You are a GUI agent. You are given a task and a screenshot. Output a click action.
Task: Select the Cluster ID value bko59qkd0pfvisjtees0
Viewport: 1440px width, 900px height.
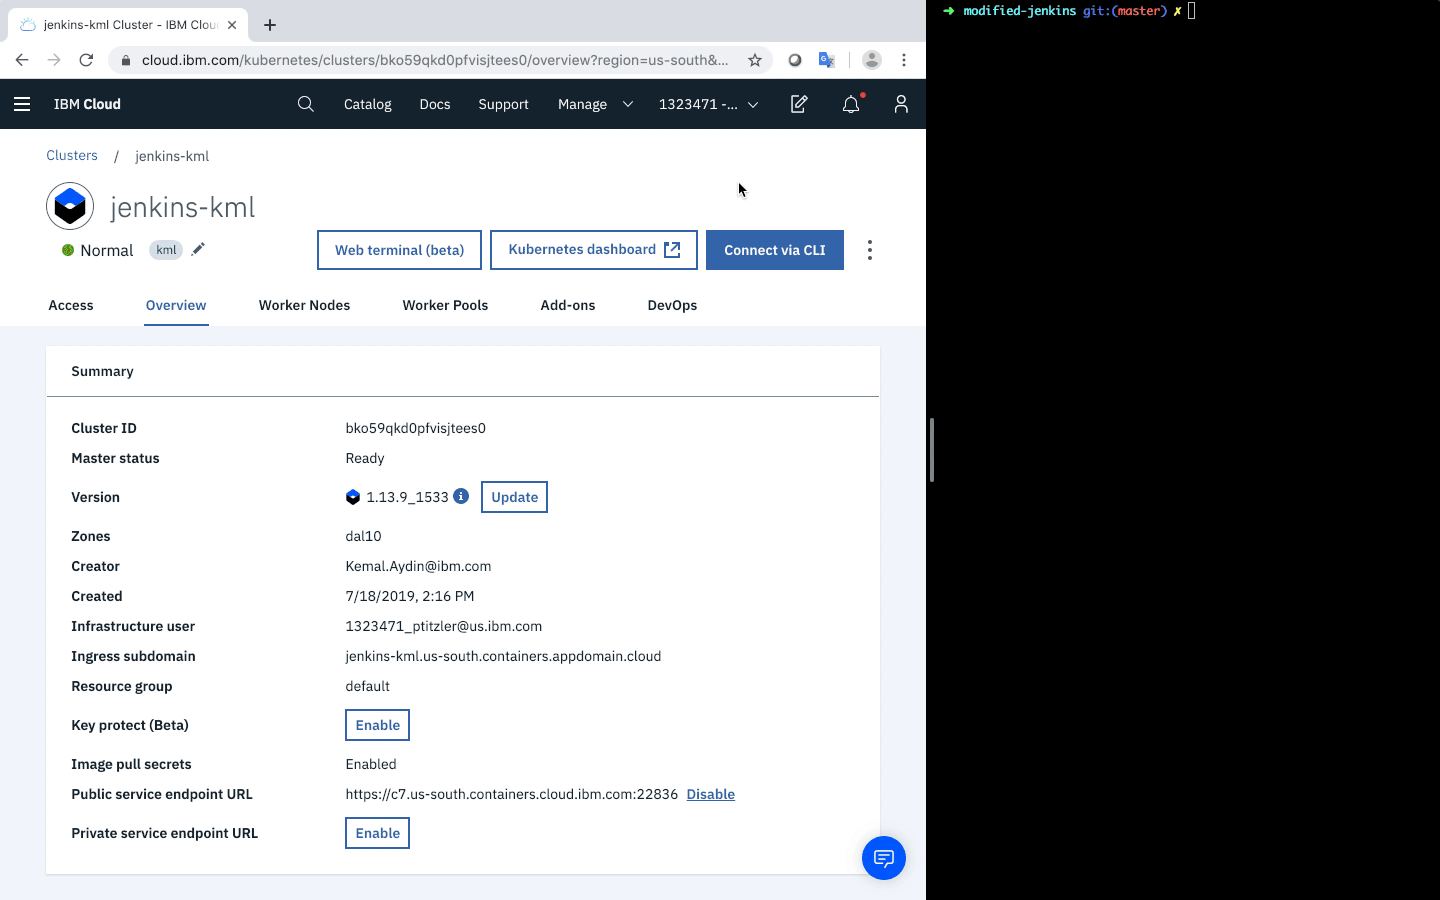point(416,428)
